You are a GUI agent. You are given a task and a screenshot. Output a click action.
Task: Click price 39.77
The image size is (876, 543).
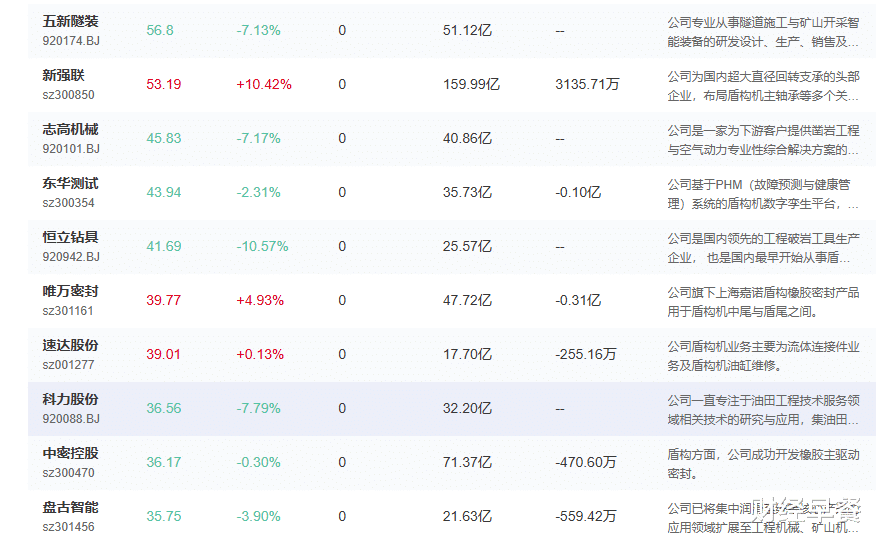(164, 301)
